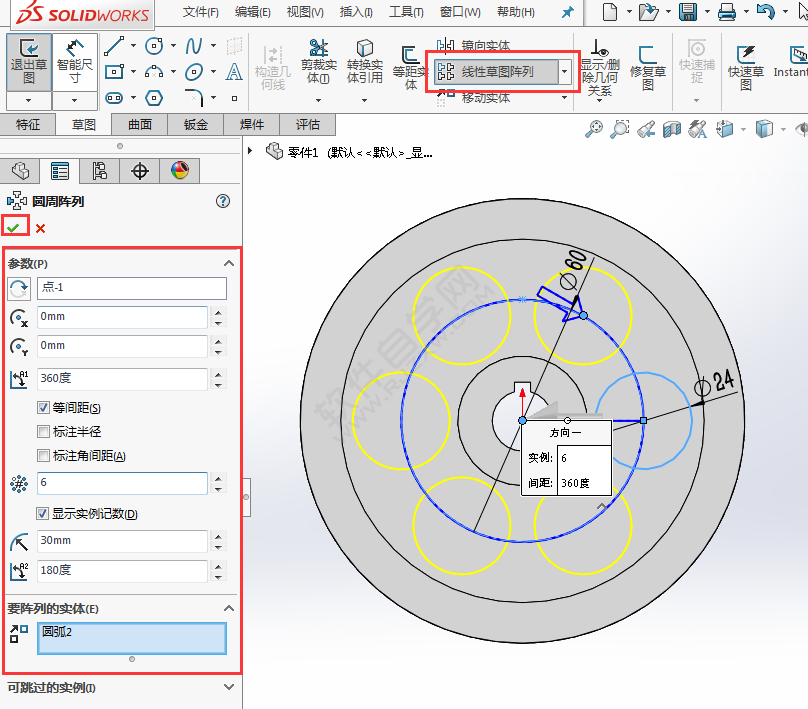Click the Section View icon
The image size is (808, 709).
tap(671, 129)
